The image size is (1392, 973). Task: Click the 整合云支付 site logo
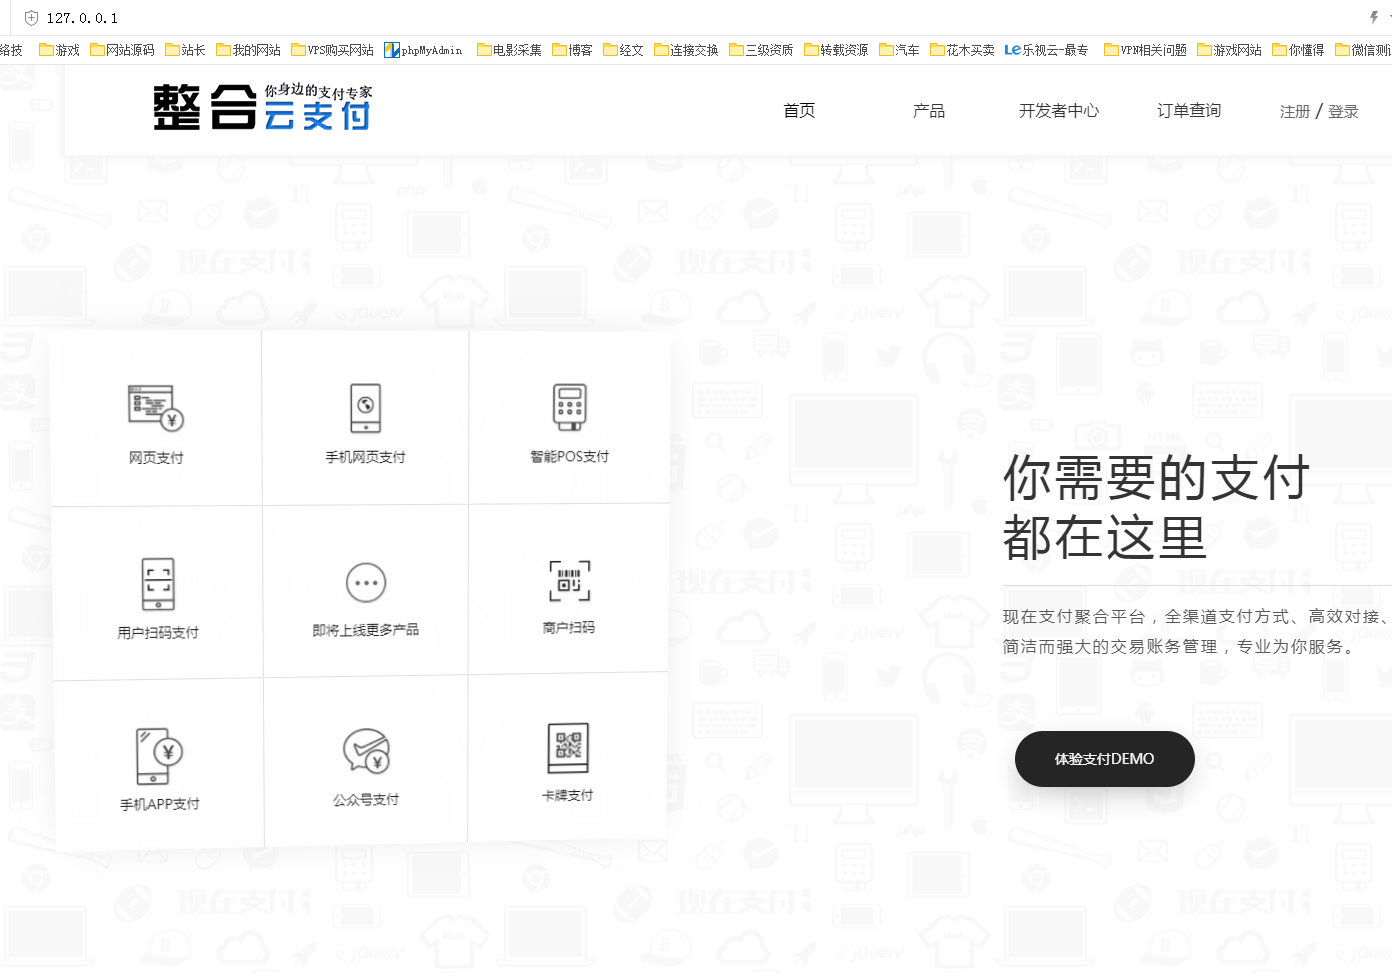[262, 108]
